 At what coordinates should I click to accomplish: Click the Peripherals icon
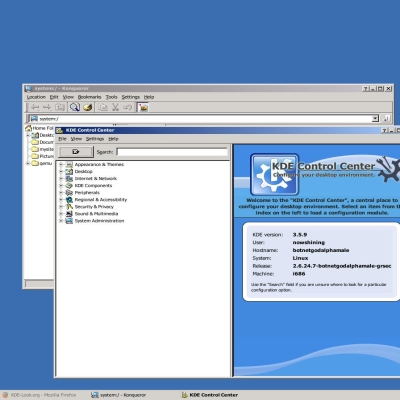[x=69, y=192]
